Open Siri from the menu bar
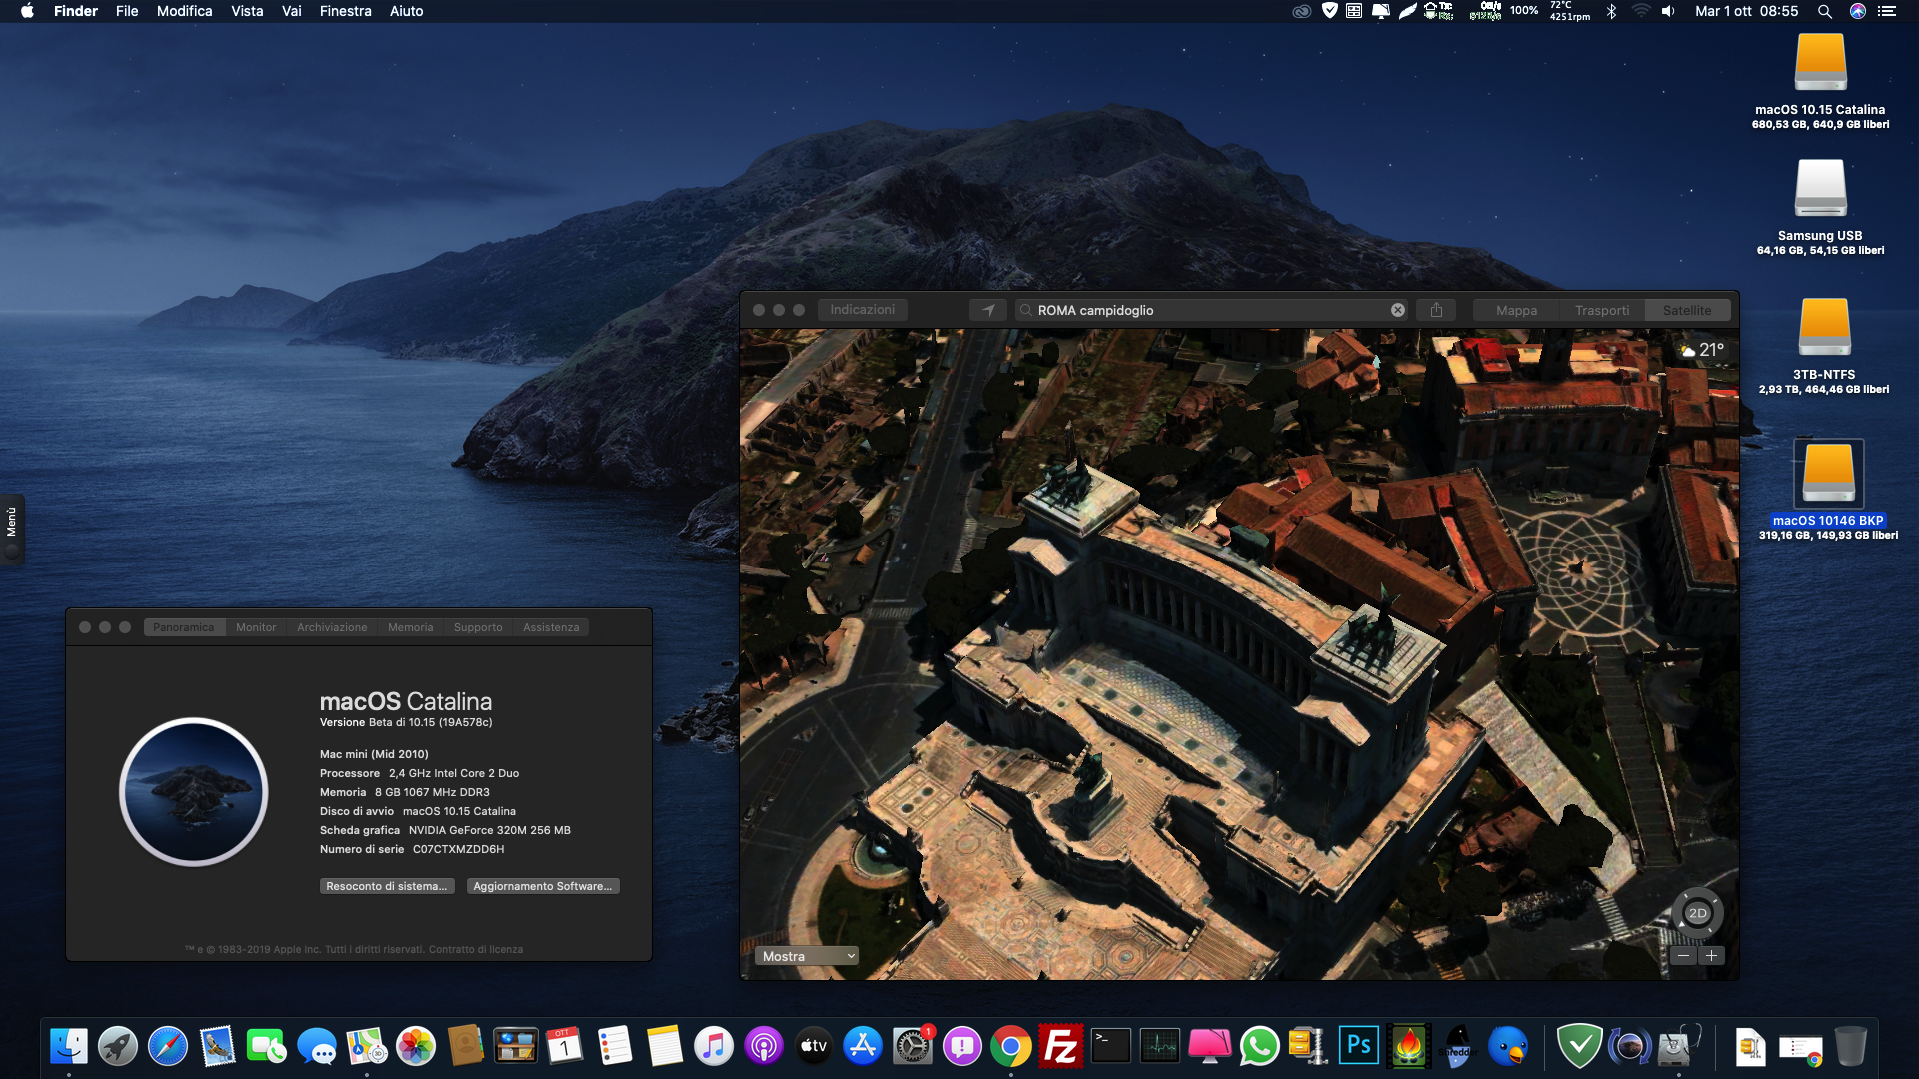Viewport: 1919px width, 1079px height. pos(1857,11)
